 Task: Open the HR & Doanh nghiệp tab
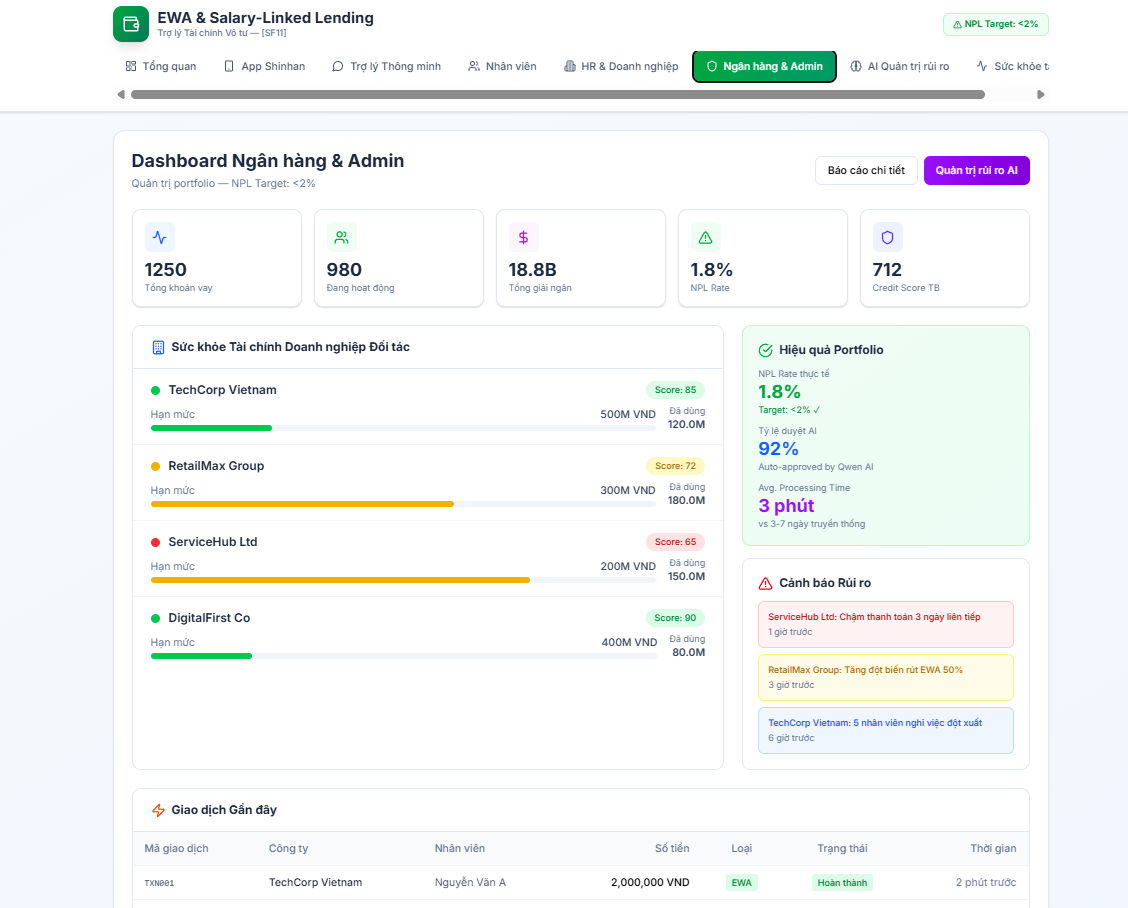[621, 66]
